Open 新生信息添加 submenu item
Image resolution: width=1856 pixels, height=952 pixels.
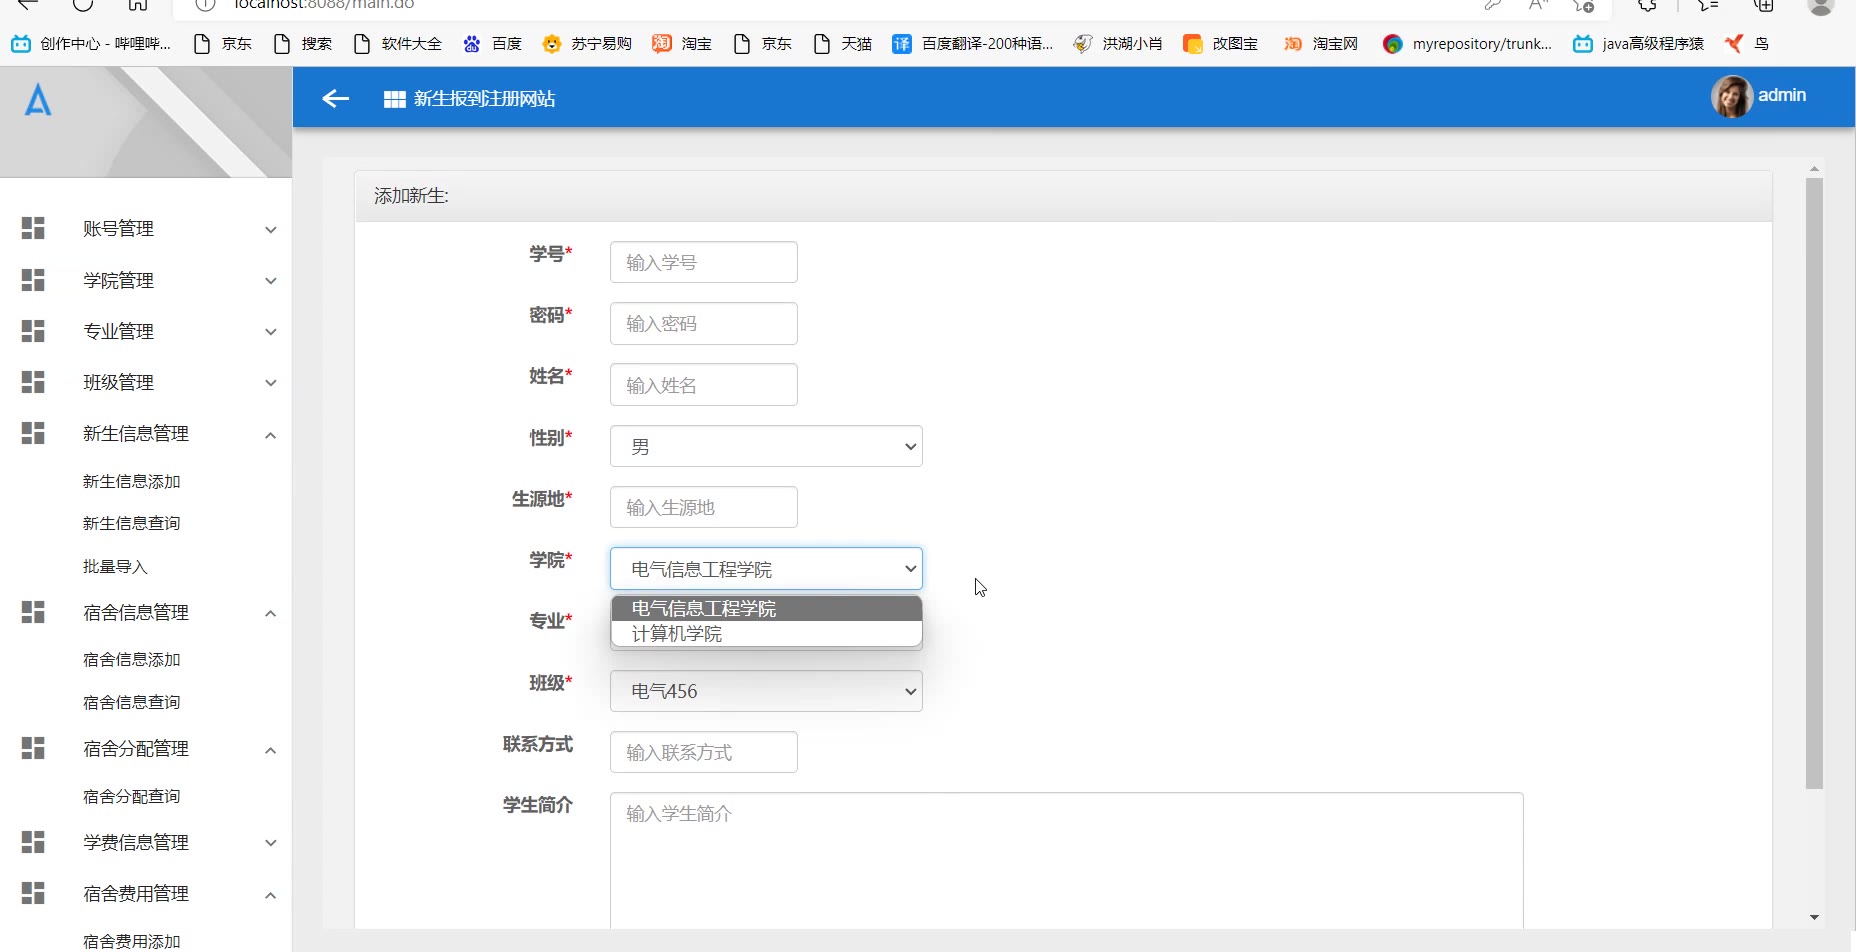[x=131, y=482]
